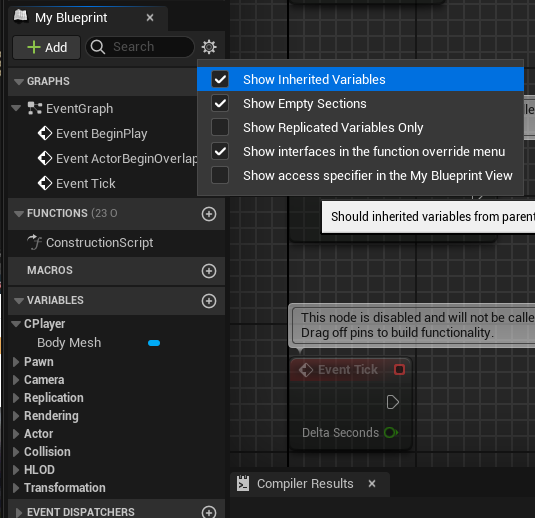
Task: Expand the Pawn variable category
Action: 16,362
